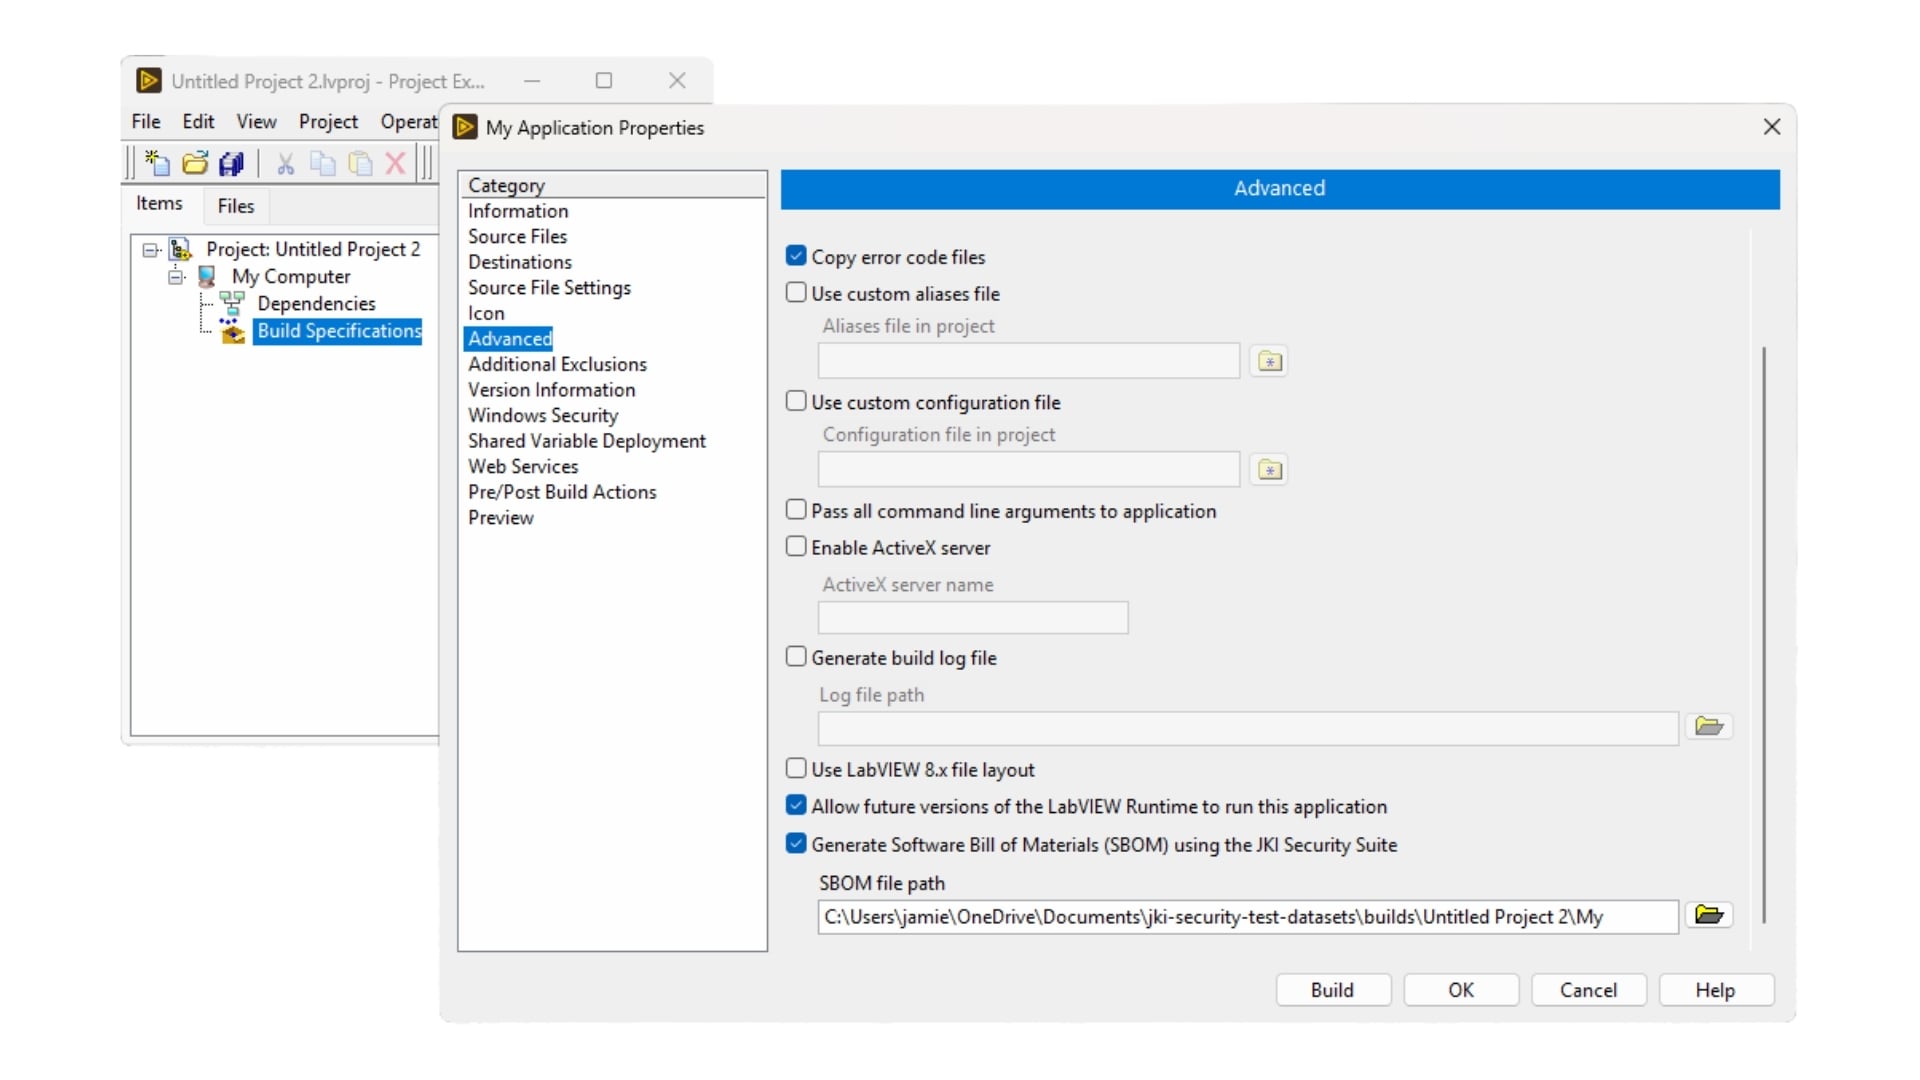Collapse the My Computer tree node
The height and width of the screenshot is (1080, 1920).
[x=176, y=277]
